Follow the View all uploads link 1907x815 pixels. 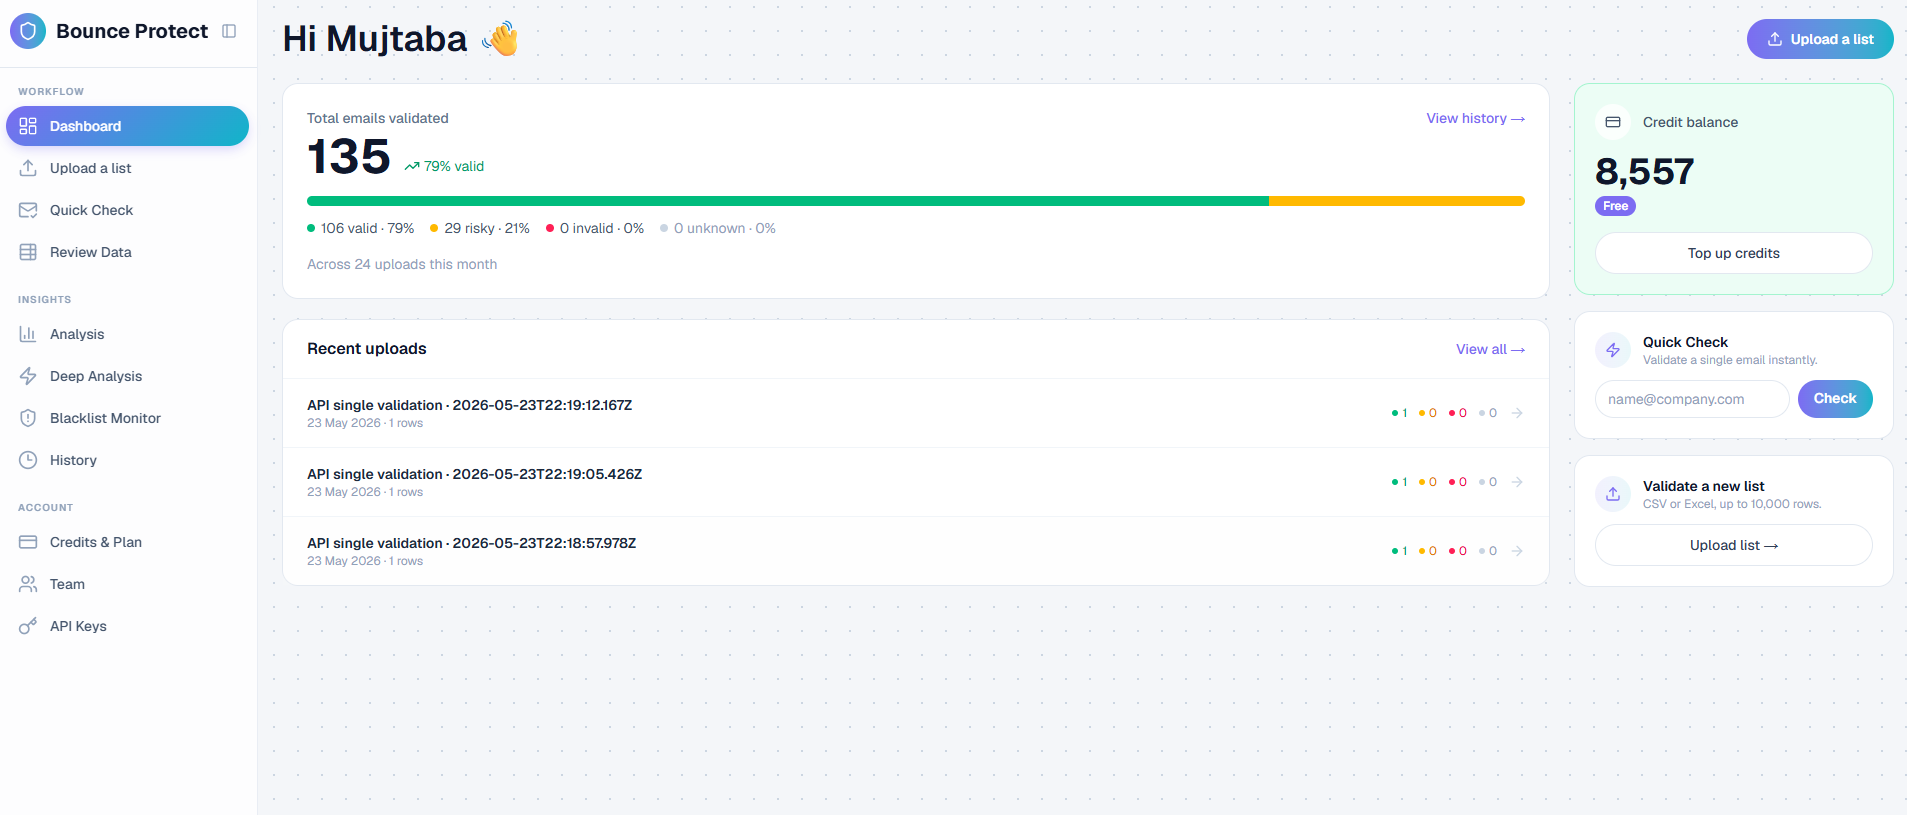coord(1490,349)
